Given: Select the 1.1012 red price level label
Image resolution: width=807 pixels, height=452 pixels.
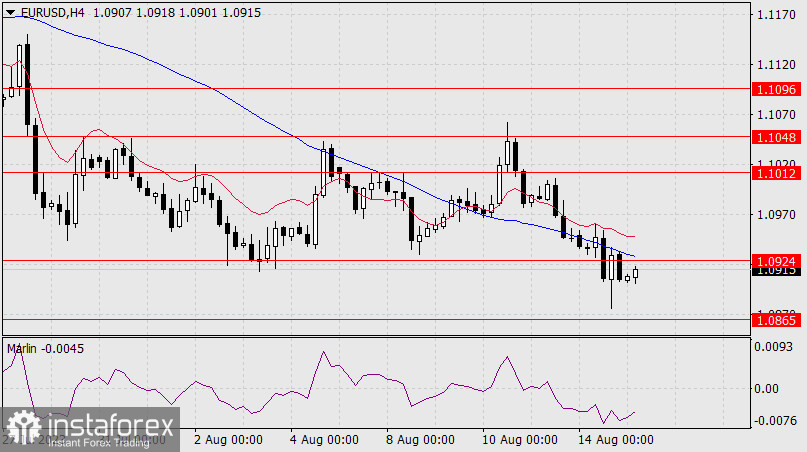Looking at the screenshot, I should pyautogui.click(x=777, y=173).
